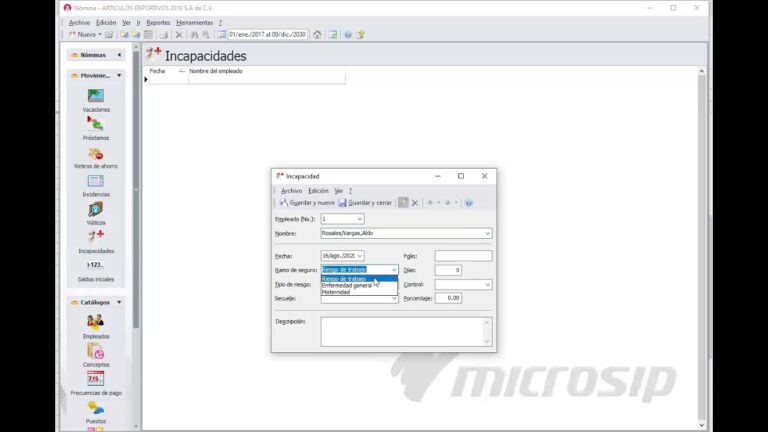
Task: Open the Reportes menu
Action: point(158,23)
